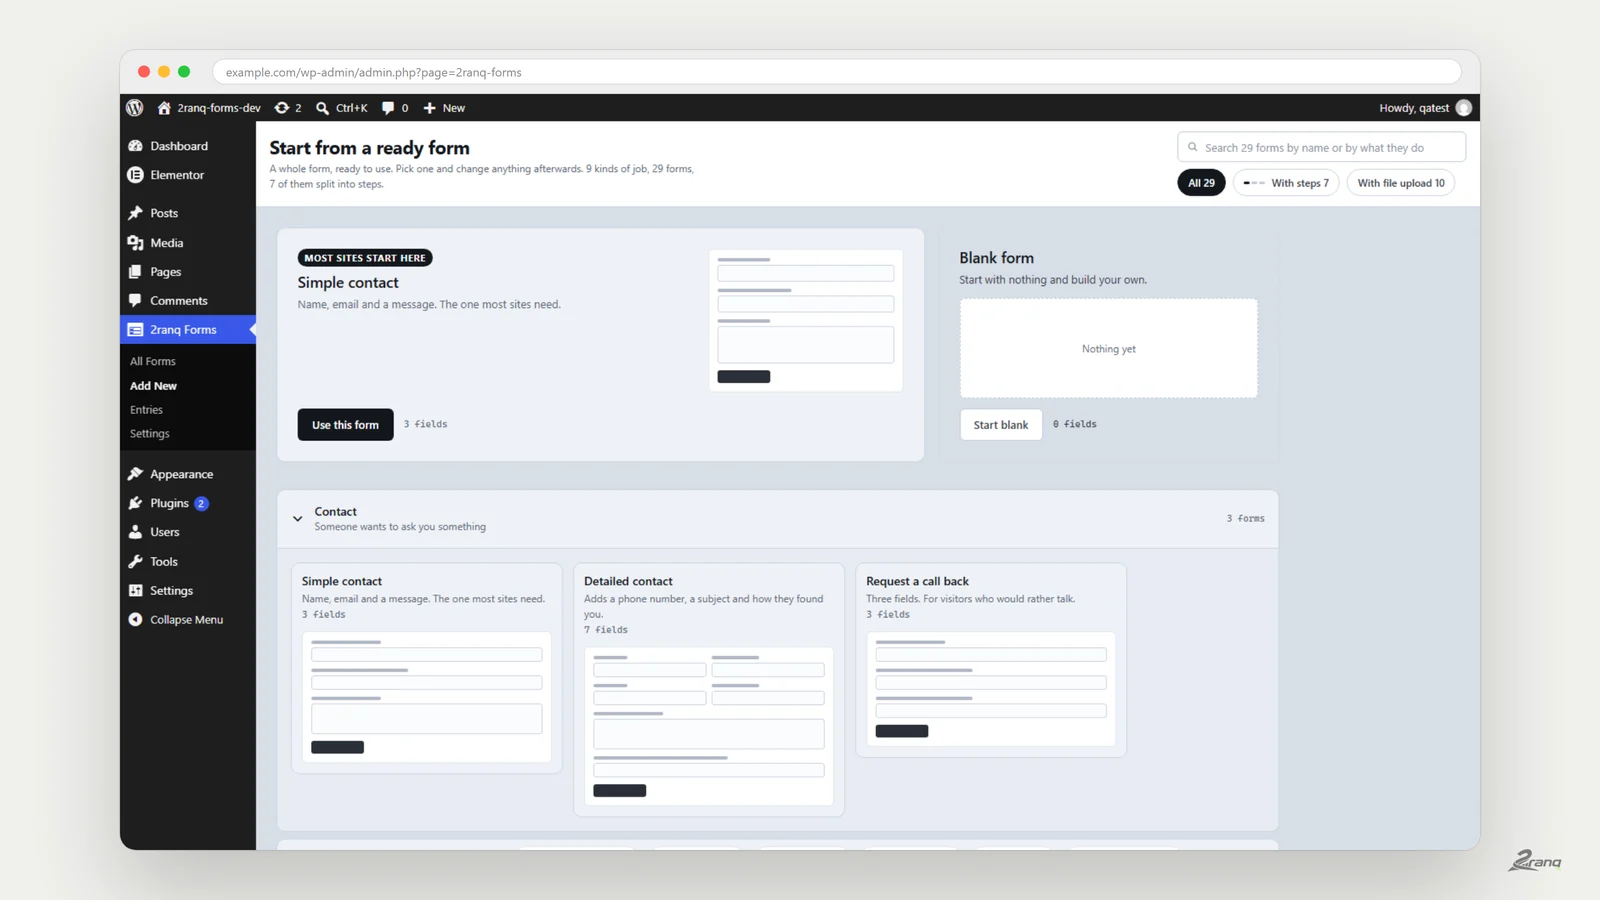
Task: Open All Forms submenu item
Action: pyautogui.click(x=153, y=362)
